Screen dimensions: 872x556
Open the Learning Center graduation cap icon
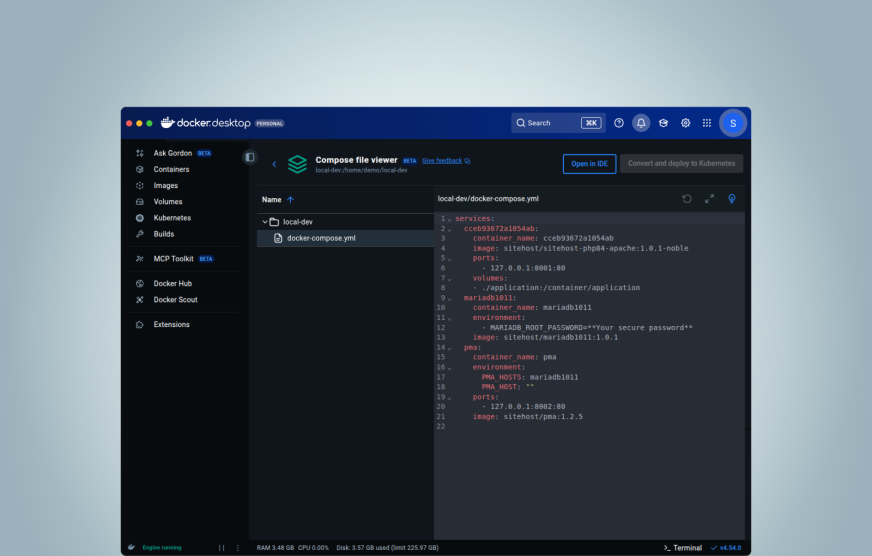coord(663,123)
